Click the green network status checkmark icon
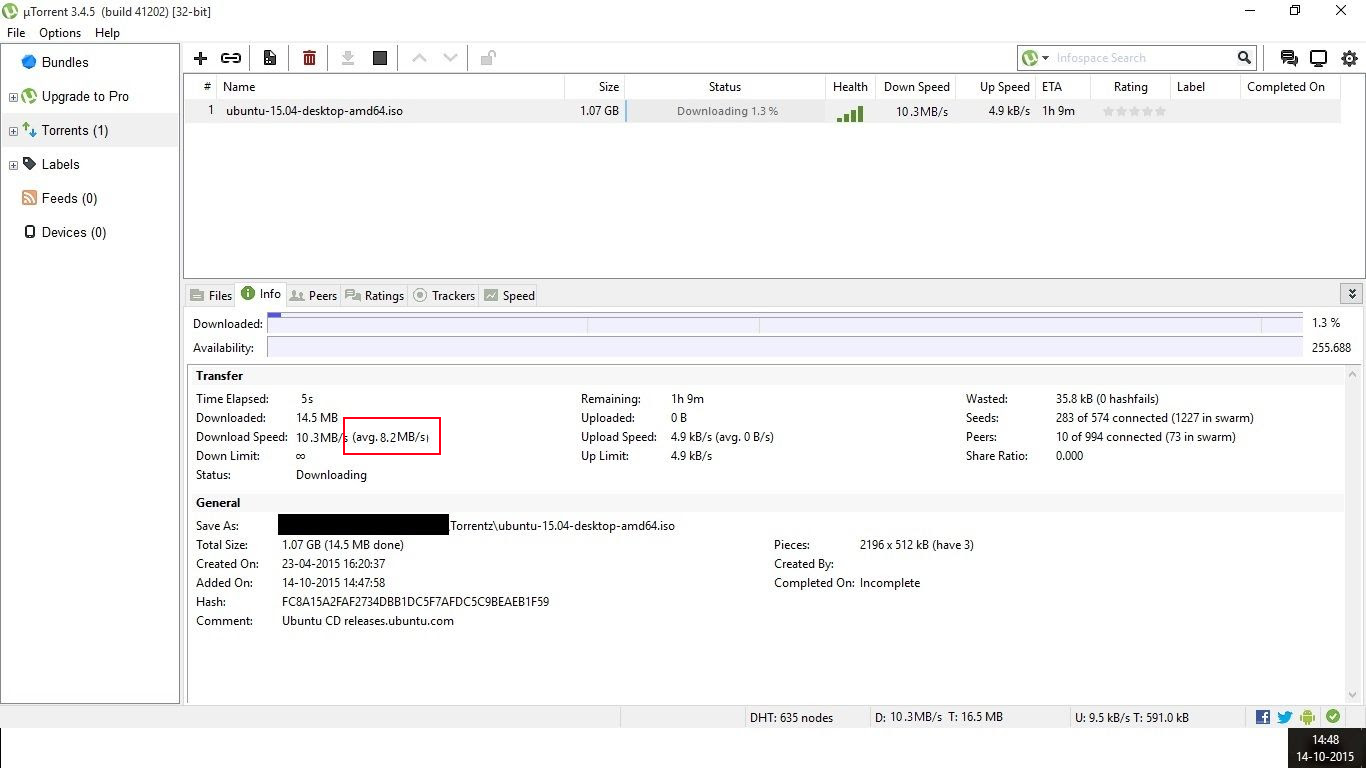This screenshot has height=768, width=1366. [x=1333, y=717]
